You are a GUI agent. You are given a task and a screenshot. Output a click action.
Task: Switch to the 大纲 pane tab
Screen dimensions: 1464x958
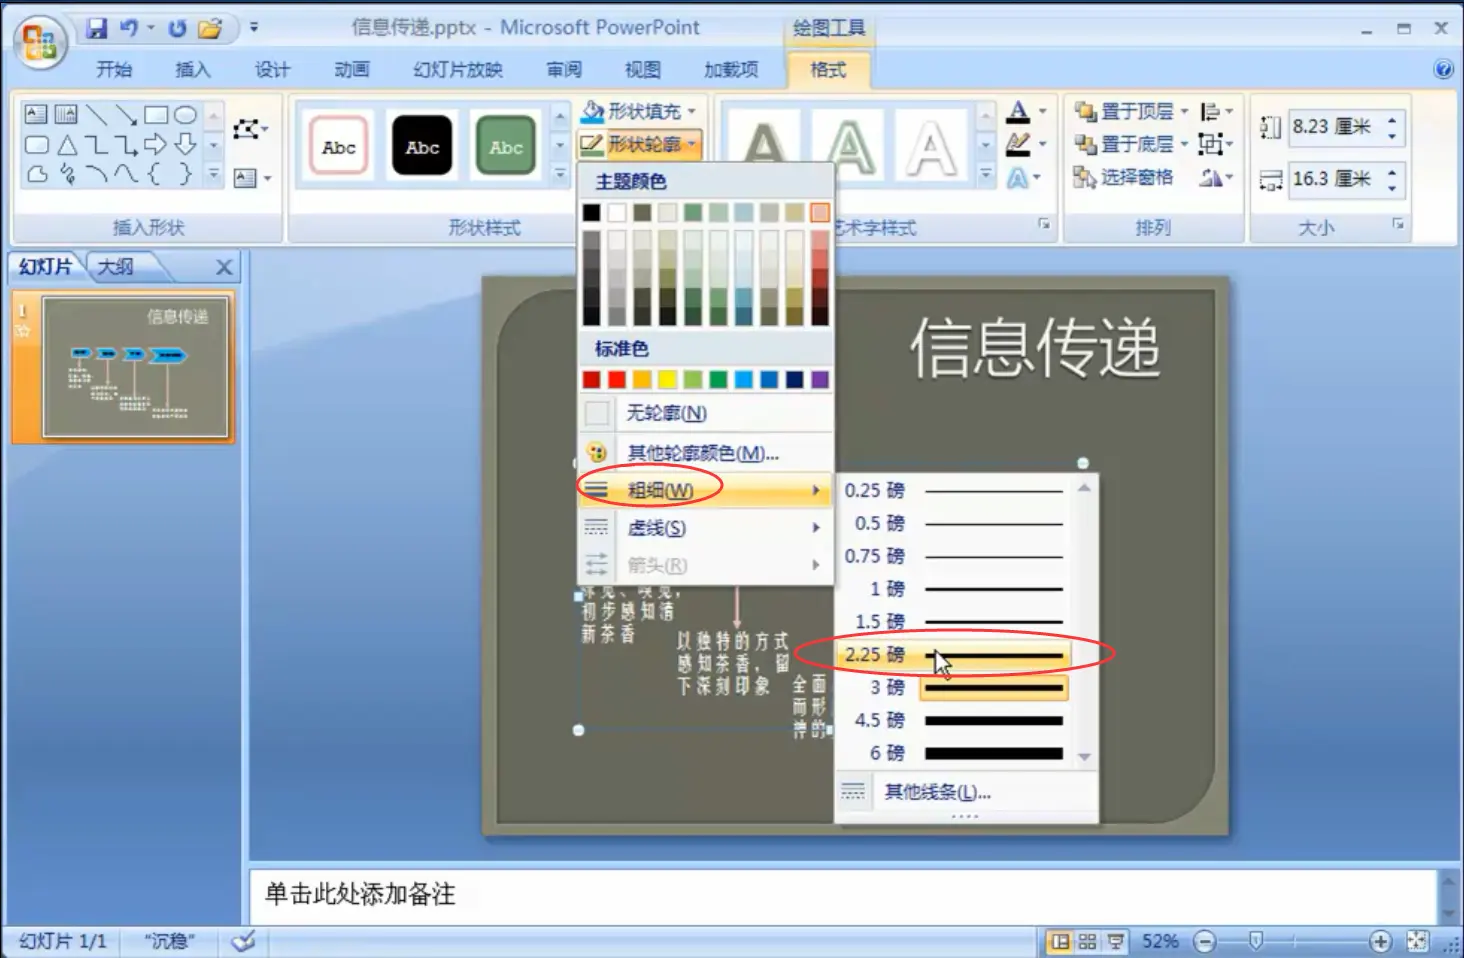(x=116, y=267)
